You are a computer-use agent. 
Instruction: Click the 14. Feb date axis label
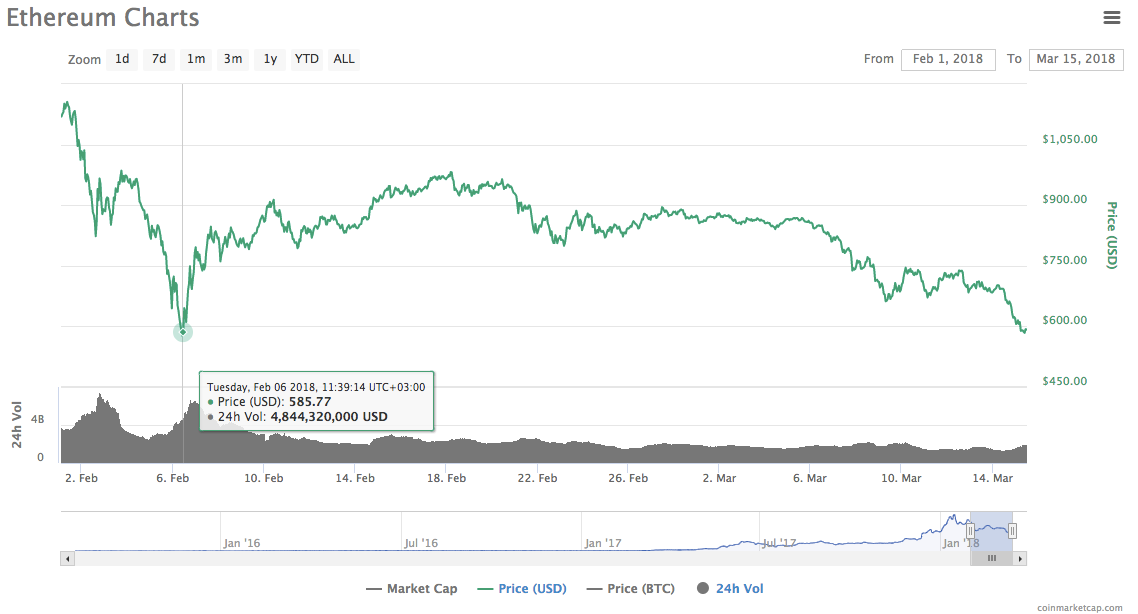tap(355, 478)
